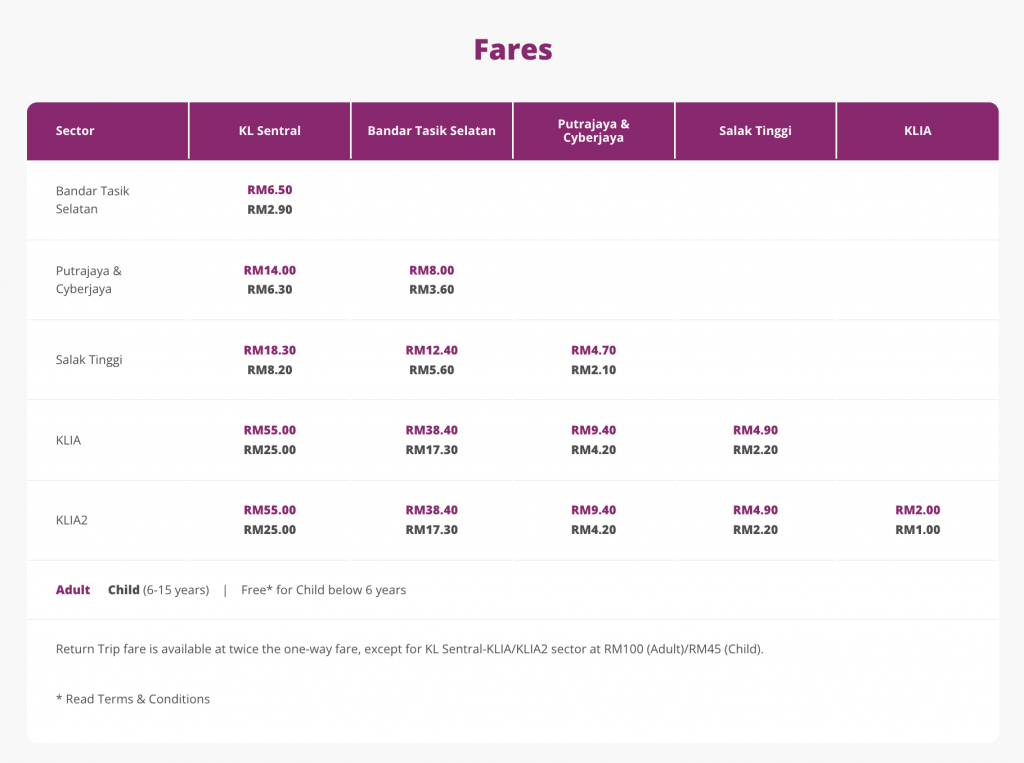Select the Adult legend label
Screen dimensions: 1024x763
coord(73,590)
